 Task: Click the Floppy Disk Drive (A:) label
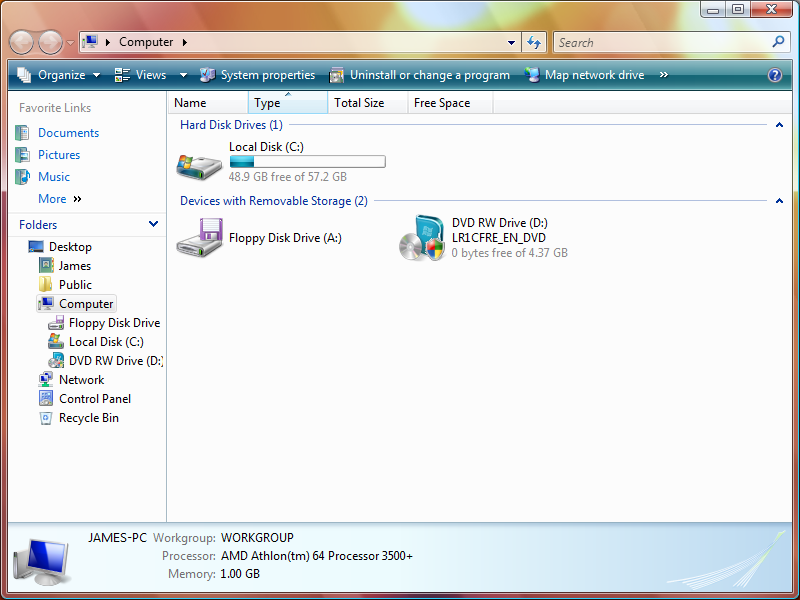pos(285,238)
